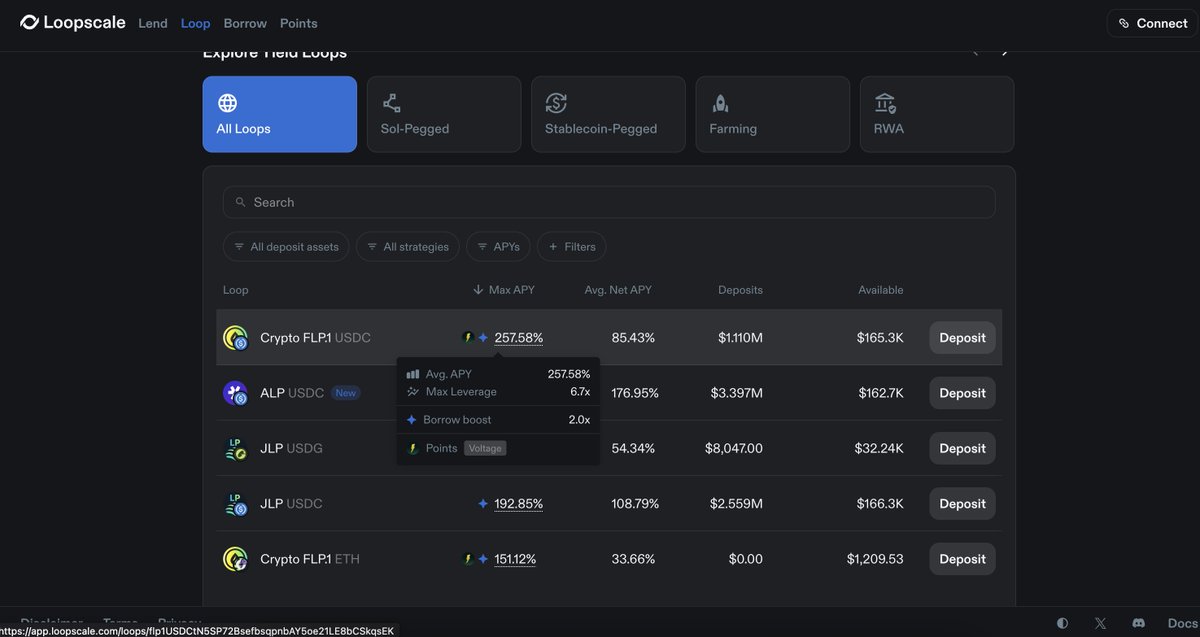The height and width of the screenshot is (637, 1200).
Task: Click the JLP USDC token icon
Action: tap(235, 504)
